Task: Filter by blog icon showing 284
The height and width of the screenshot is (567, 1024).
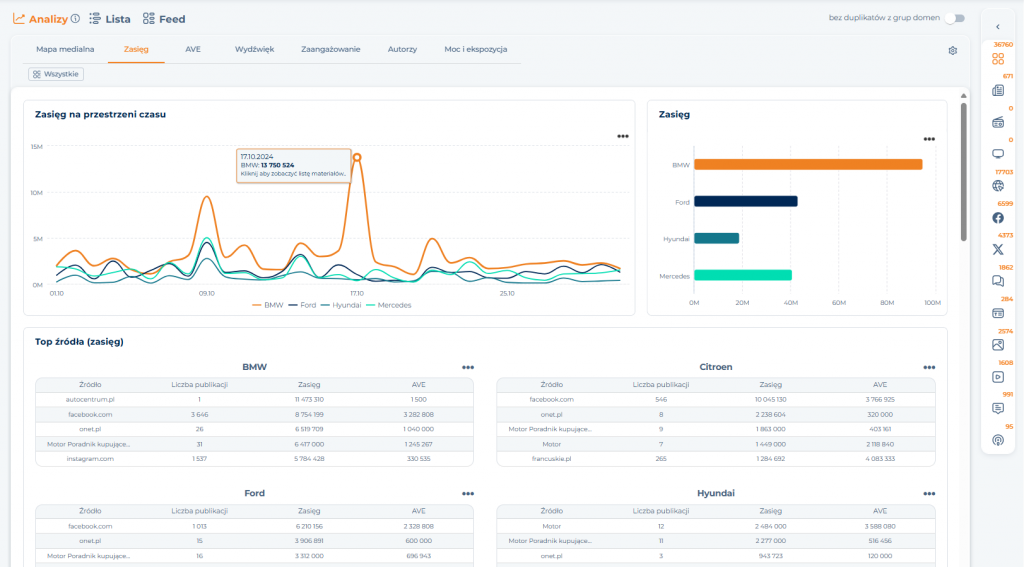Action: [998, 313]
